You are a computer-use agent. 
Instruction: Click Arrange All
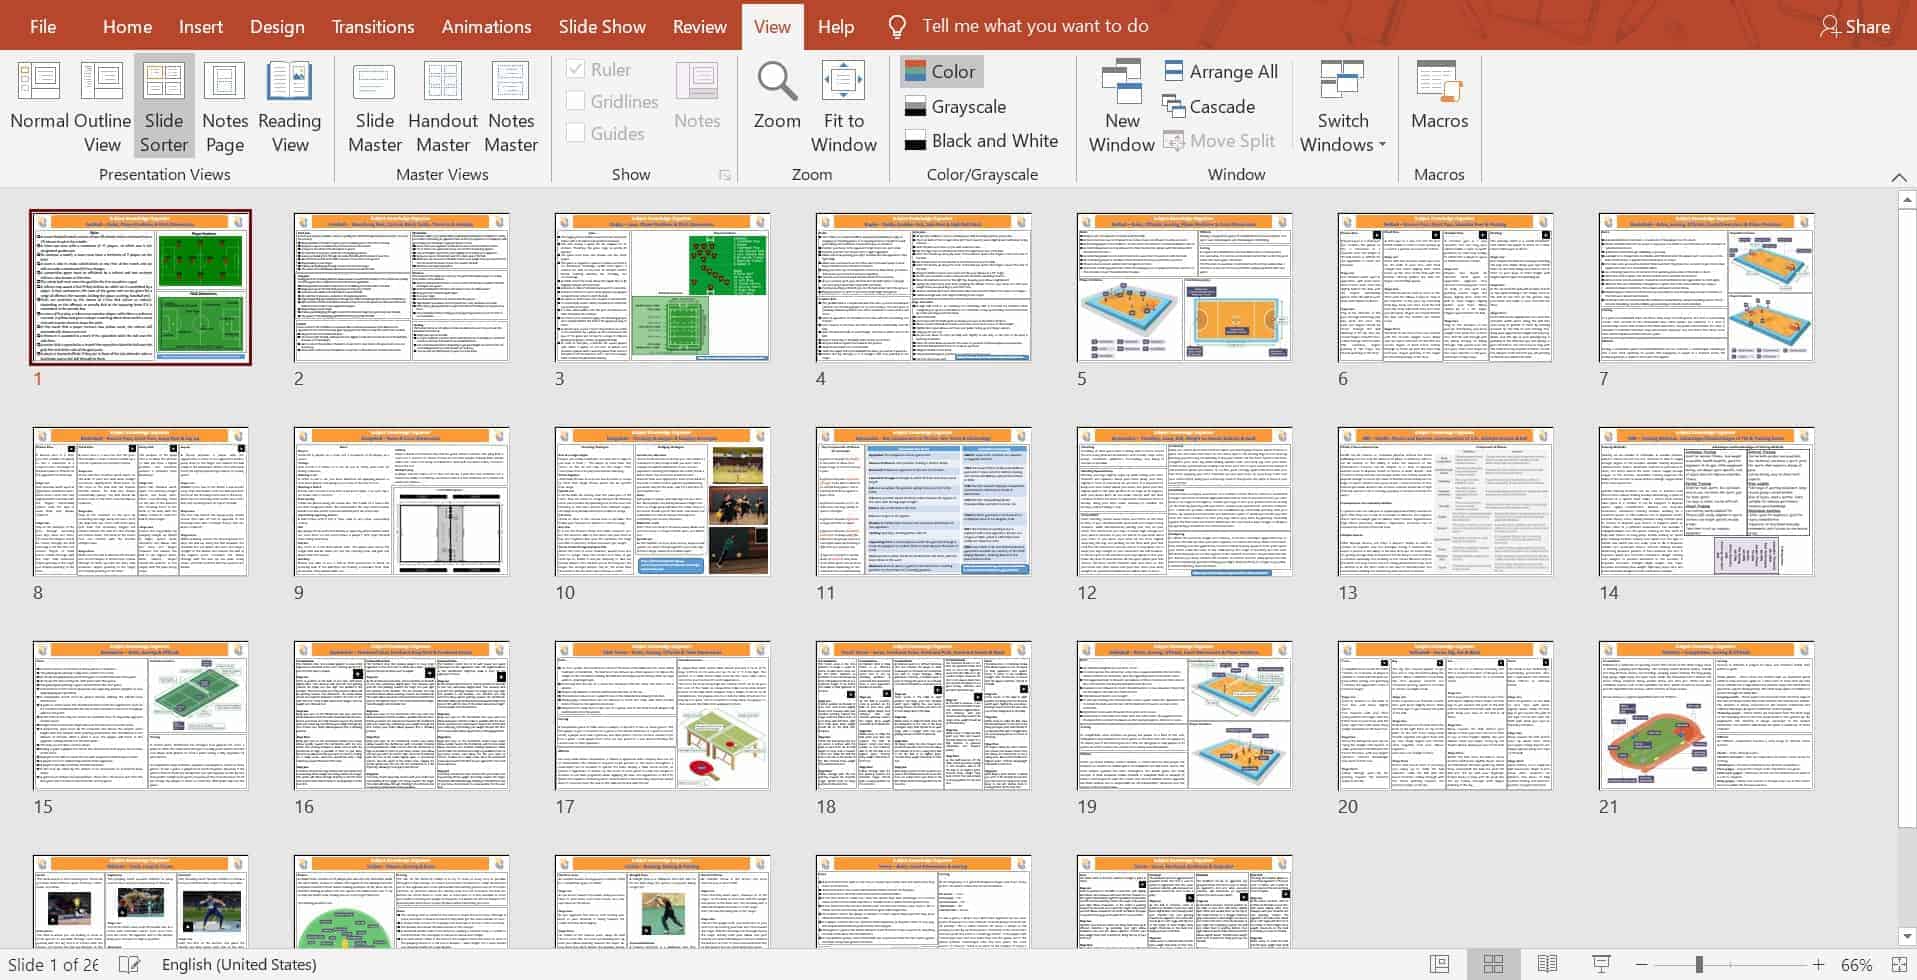click(x=1221, y=72)
